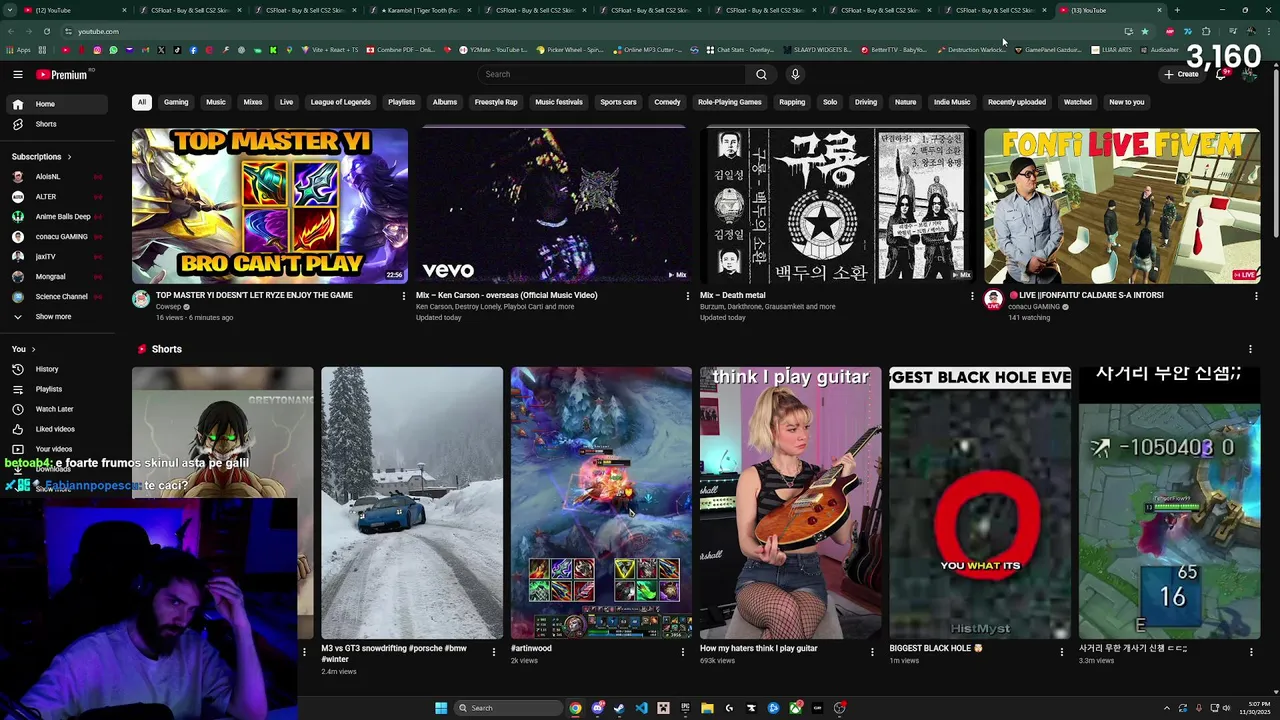Go to Home in sidebar

[x=55, y=104]
